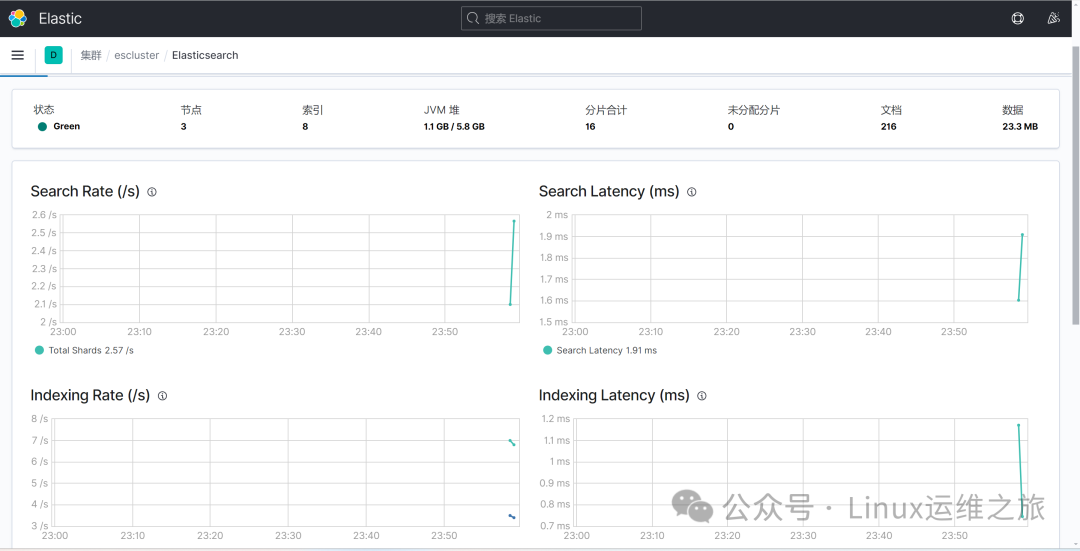The height and width of the screenshot is (551, 1080).
Task: Open the help lifebuoy icon
Action: (1017, 19)
